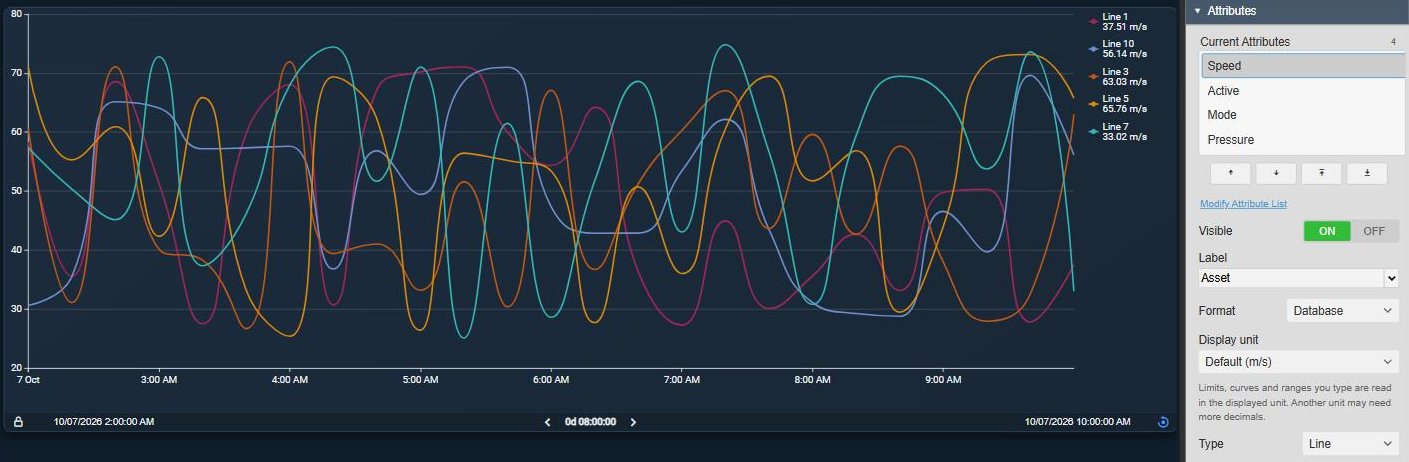Click the 9:00 AM axis label
Image resolution: width=1409 pixels, height=462 pixels.
coord(943,380)
